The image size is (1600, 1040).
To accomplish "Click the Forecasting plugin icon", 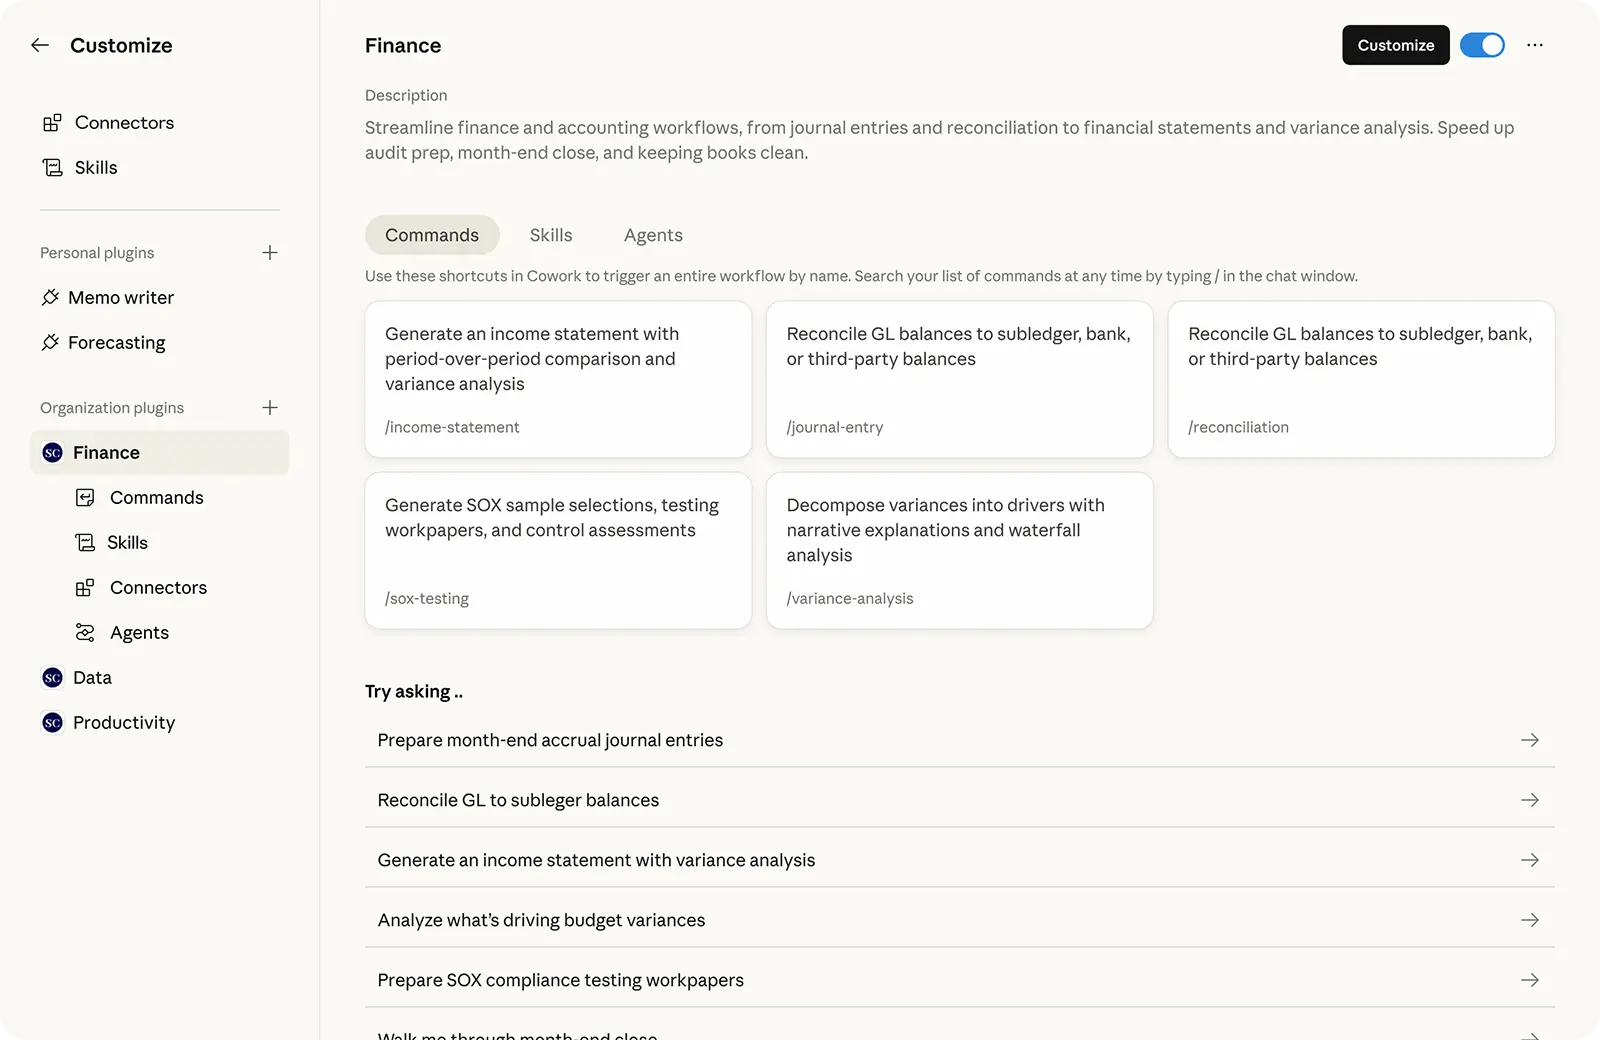I will point(50,343).
